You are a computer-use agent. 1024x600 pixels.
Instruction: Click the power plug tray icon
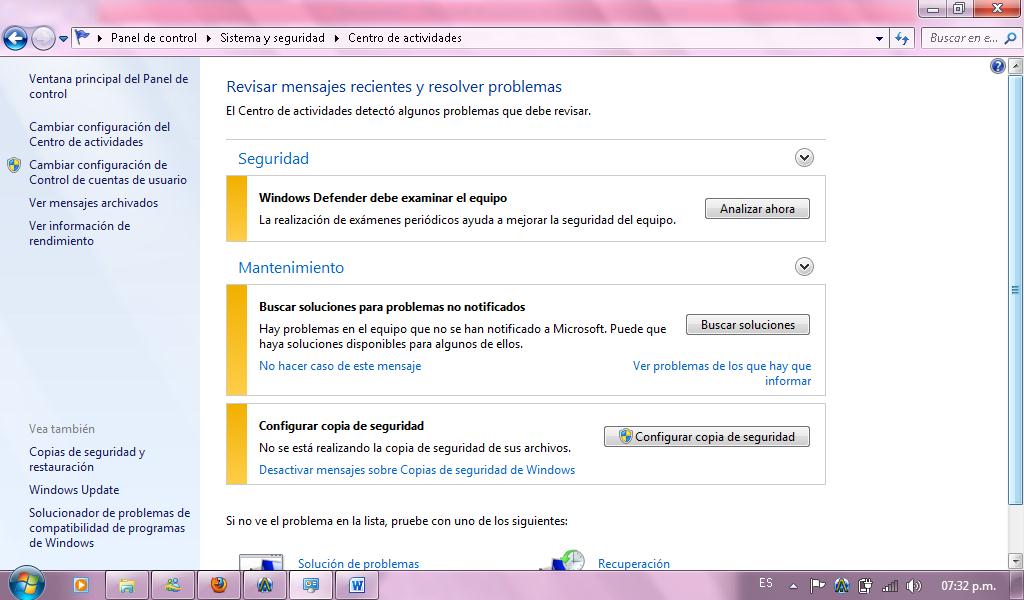click(x=865, y=586)
